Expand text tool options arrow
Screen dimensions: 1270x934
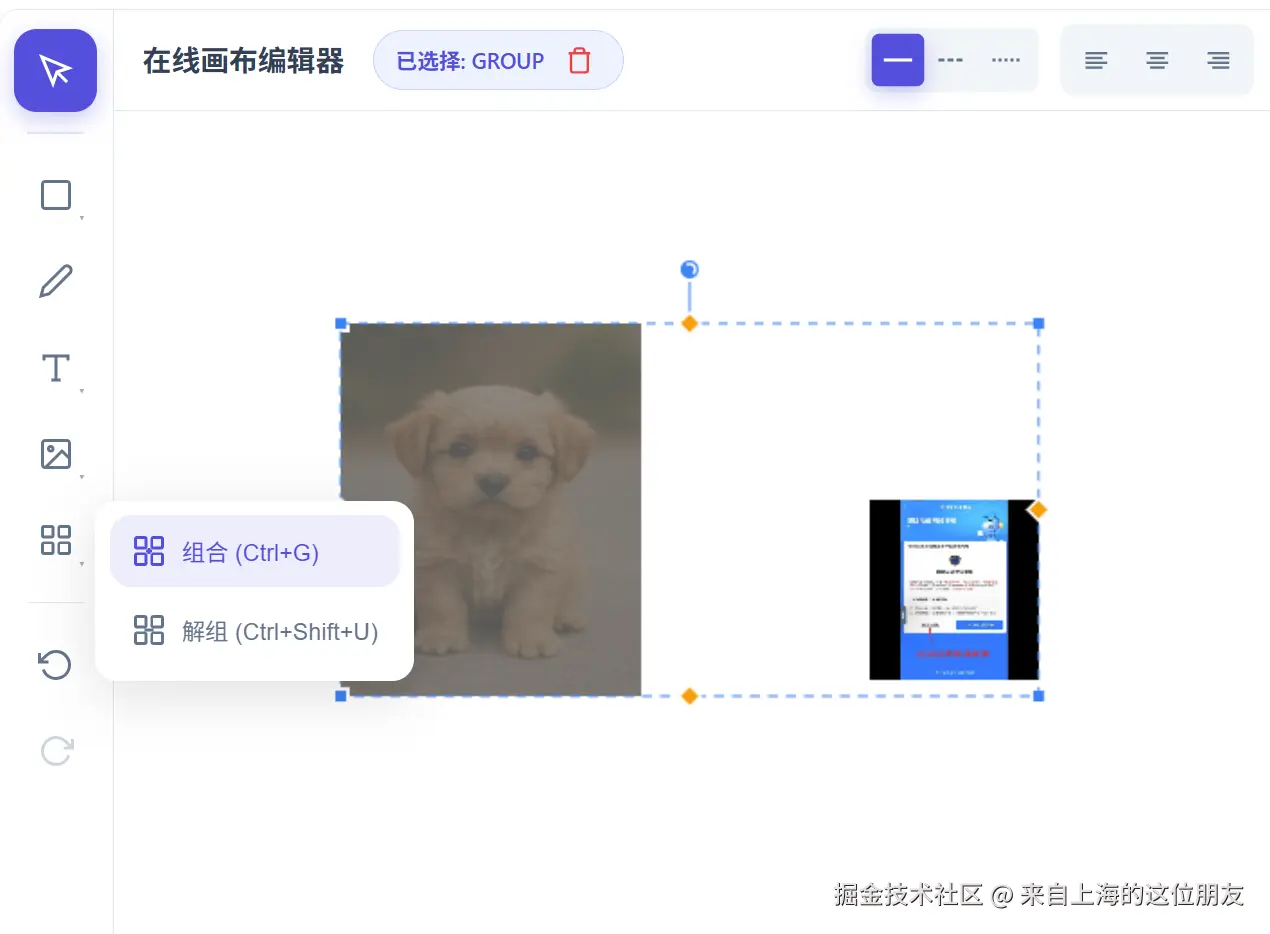[82, 391]
